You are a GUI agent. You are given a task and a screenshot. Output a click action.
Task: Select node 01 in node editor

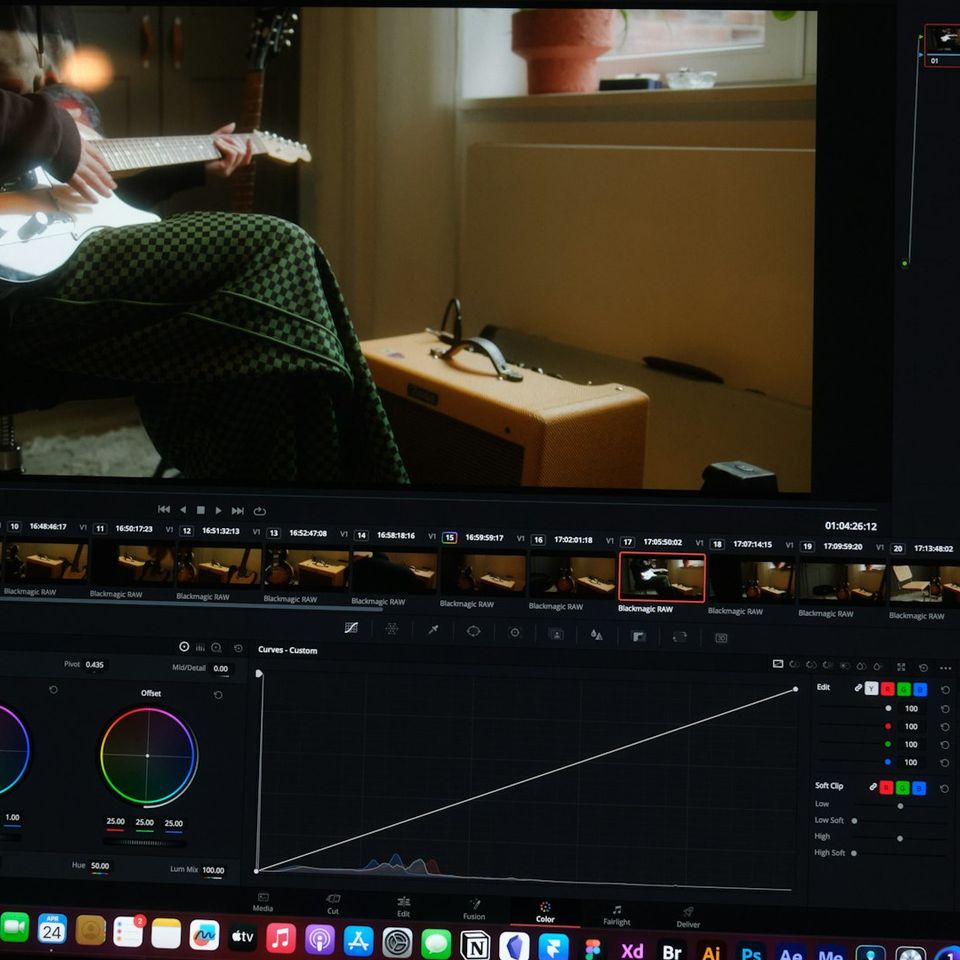(x=942, y=44)
